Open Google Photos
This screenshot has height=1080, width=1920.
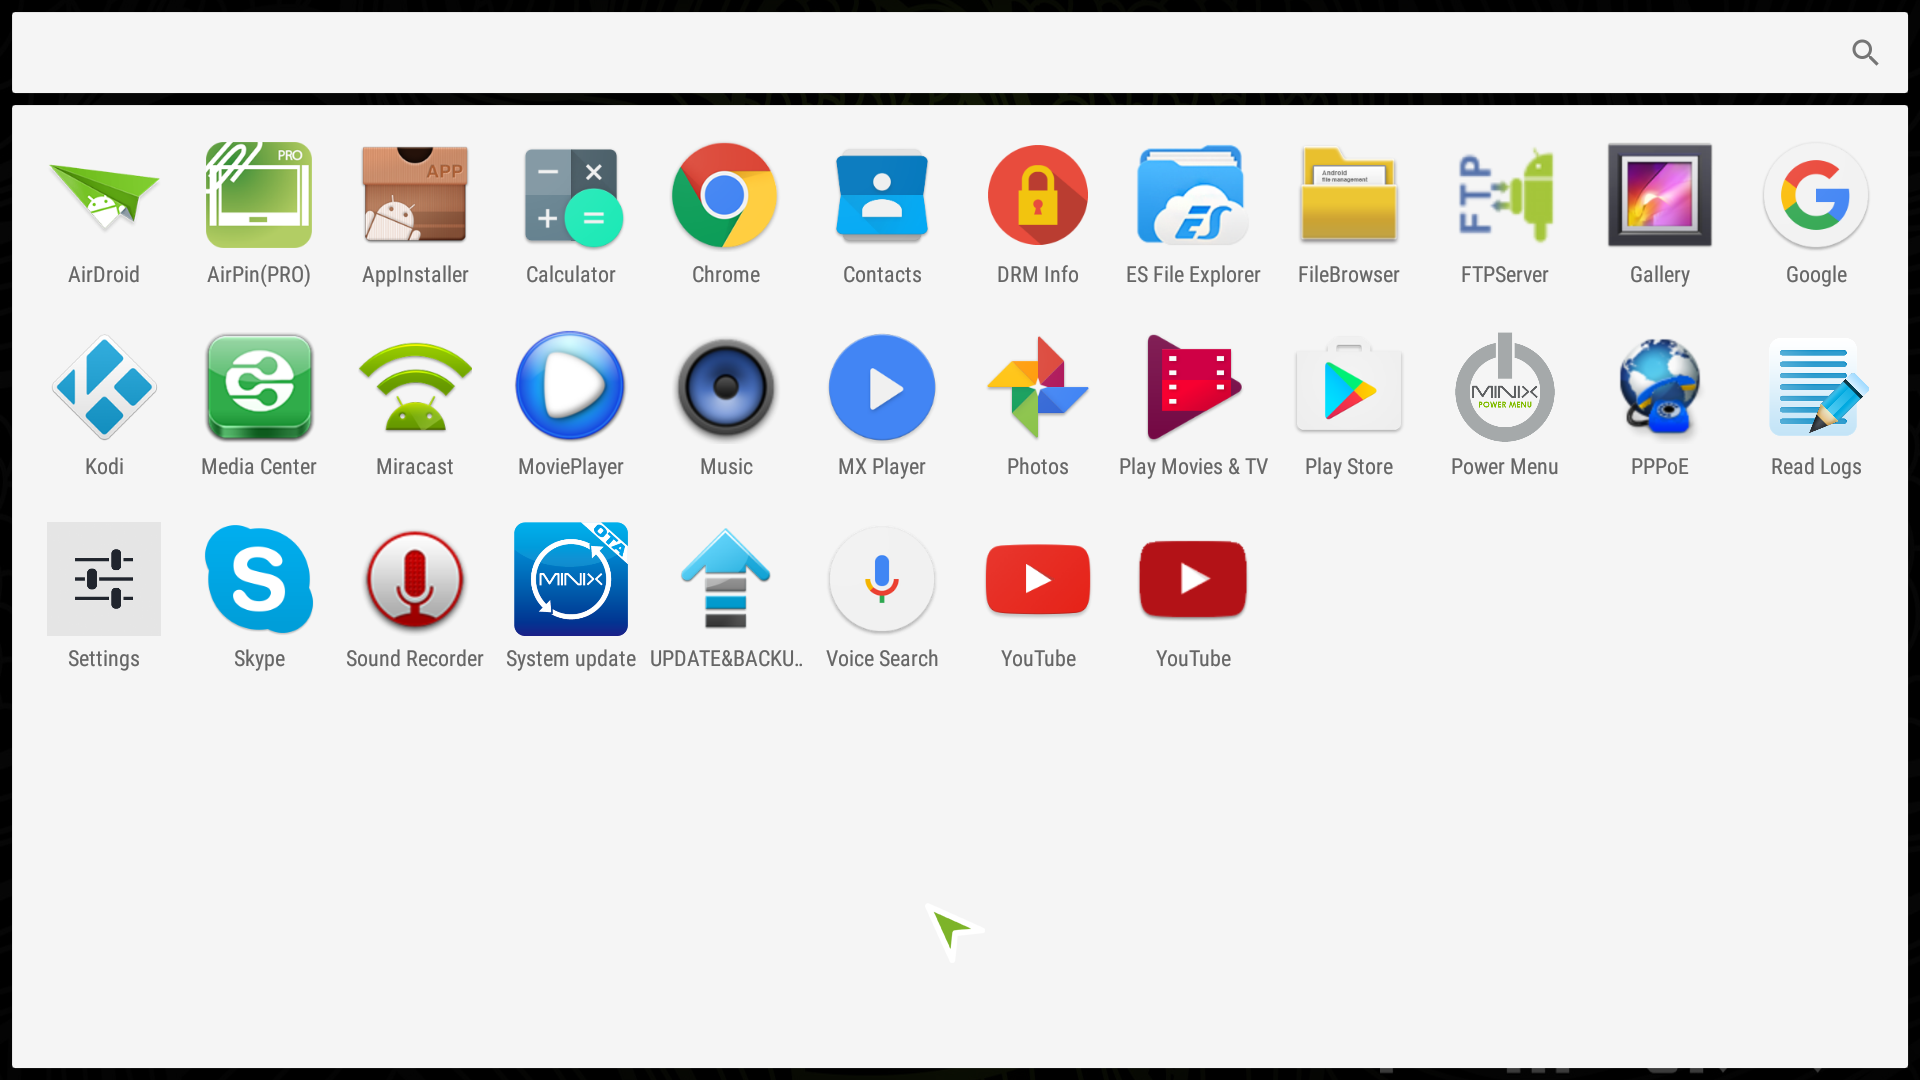tap(1038, 388)
